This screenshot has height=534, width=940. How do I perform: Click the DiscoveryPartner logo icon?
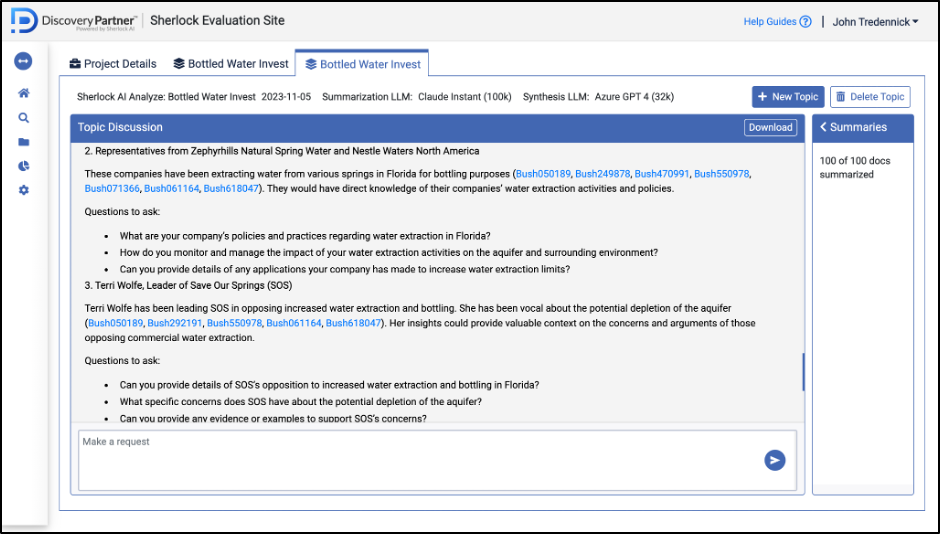[x=24, y=21]
